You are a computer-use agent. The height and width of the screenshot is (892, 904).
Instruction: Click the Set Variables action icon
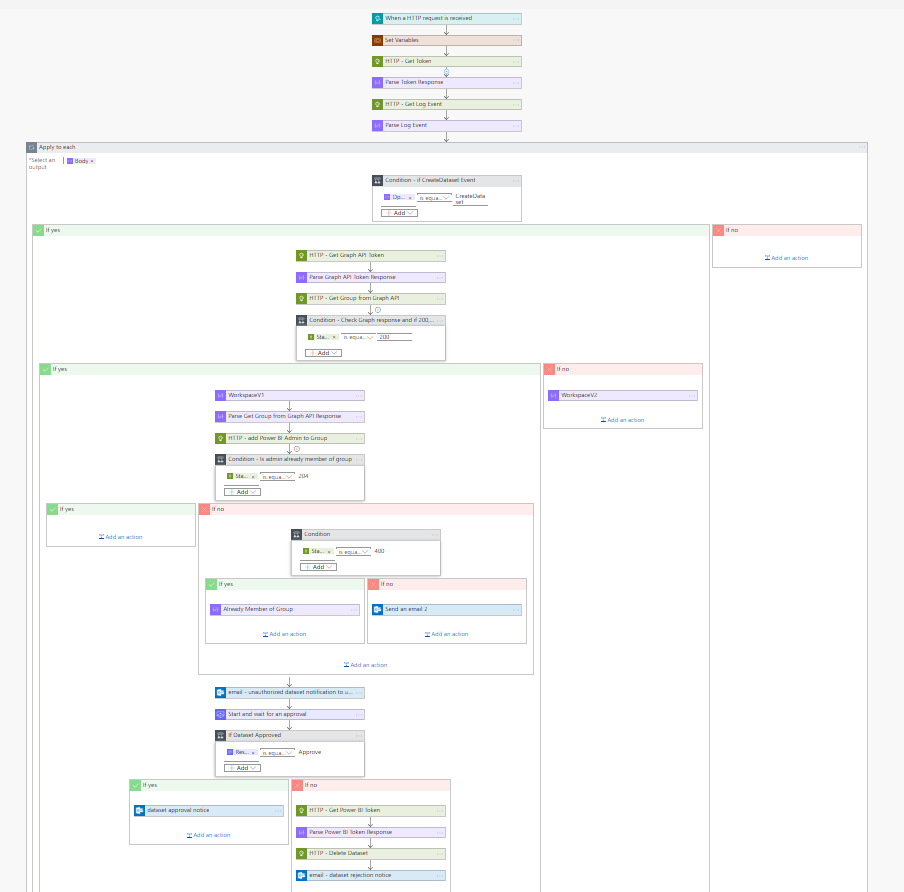click(x=377, y=40)
